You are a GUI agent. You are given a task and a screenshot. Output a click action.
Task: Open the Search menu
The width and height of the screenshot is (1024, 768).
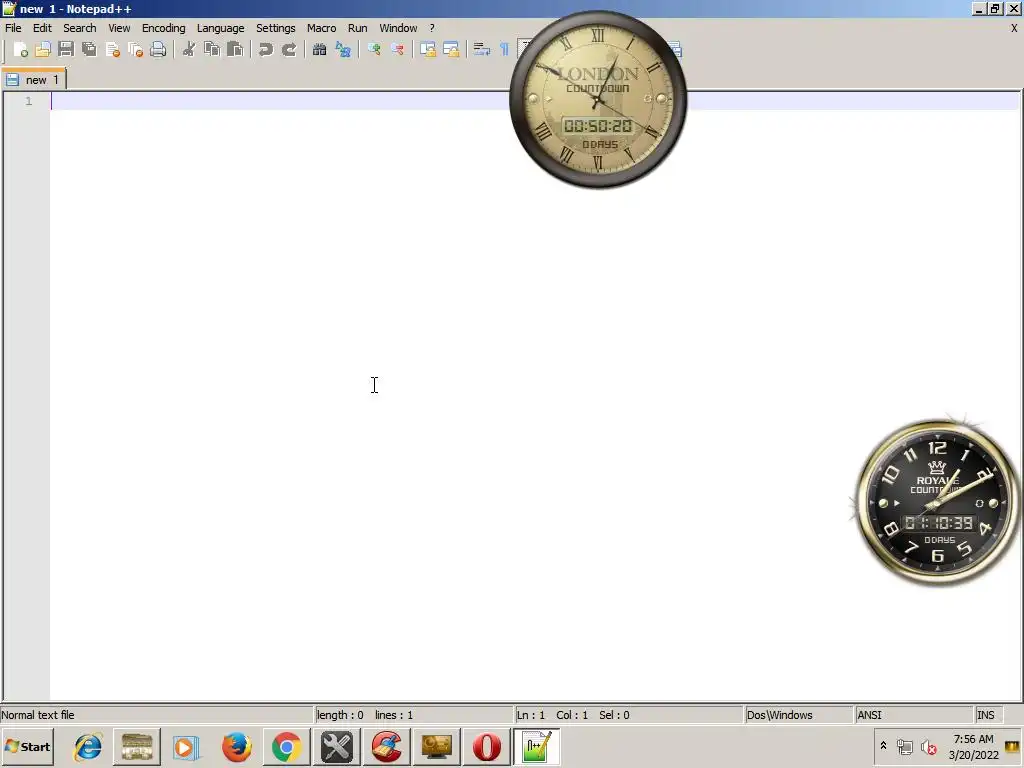click(80, 28)
